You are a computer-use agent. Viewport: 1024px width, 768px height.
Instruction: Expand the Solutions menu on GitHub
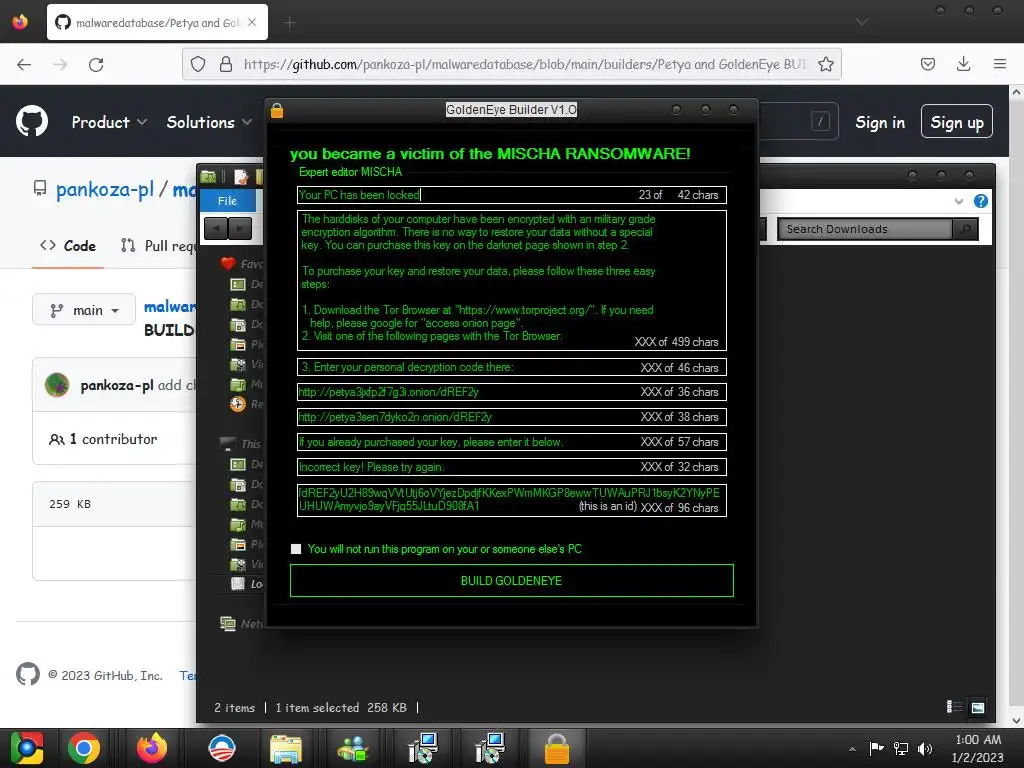point(209,122)
